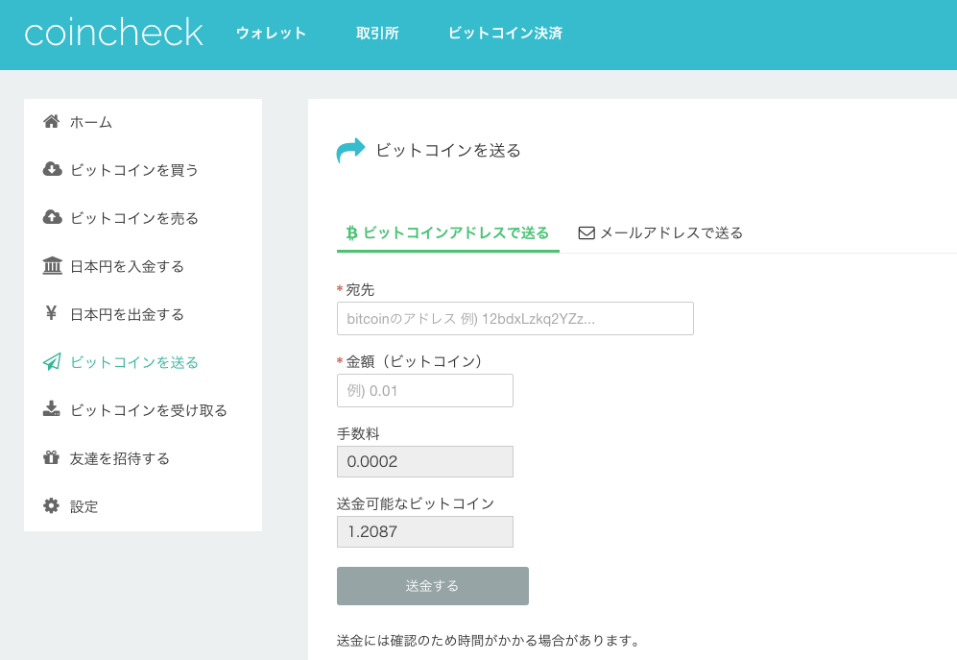Click the coincheck logo
This screenshot has height=660, width=957.
(x=114, y=32)
